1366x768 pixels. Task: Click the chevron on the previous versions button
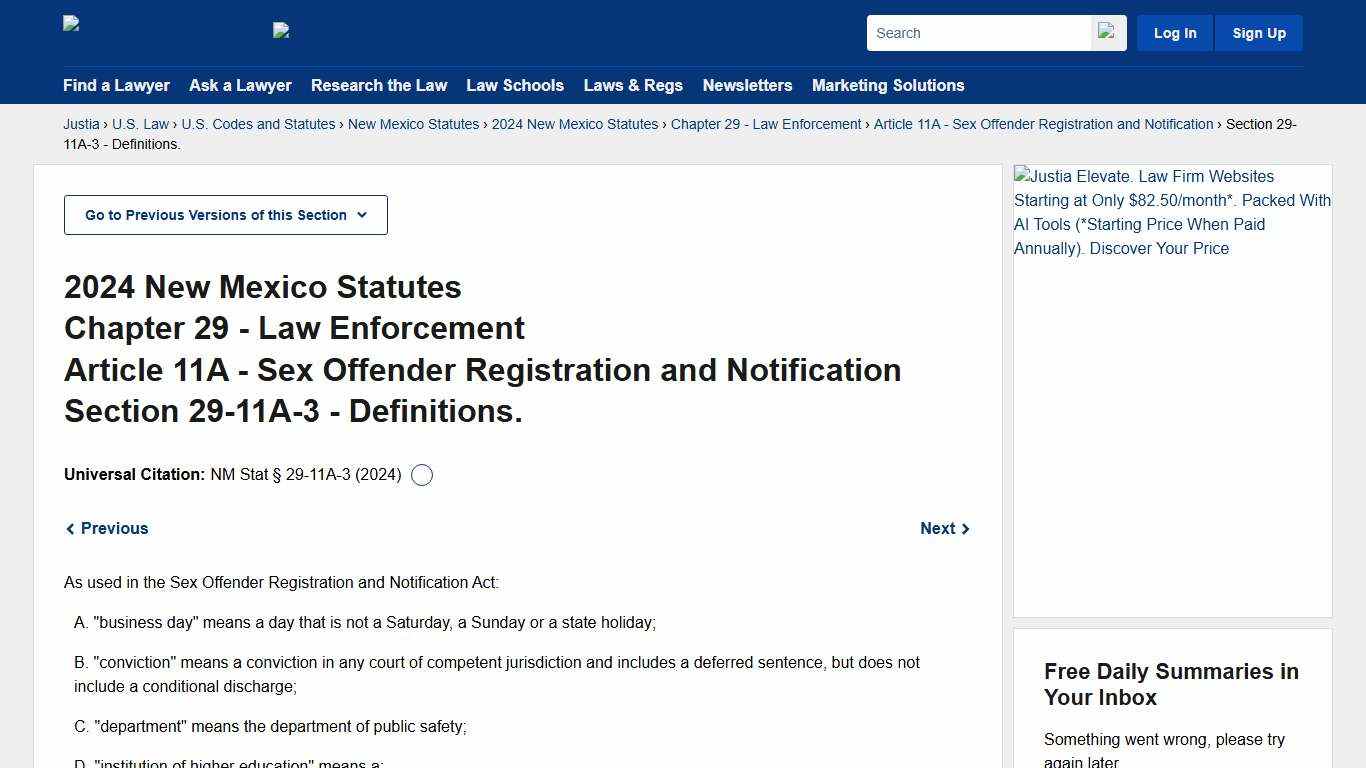[362, 215]
